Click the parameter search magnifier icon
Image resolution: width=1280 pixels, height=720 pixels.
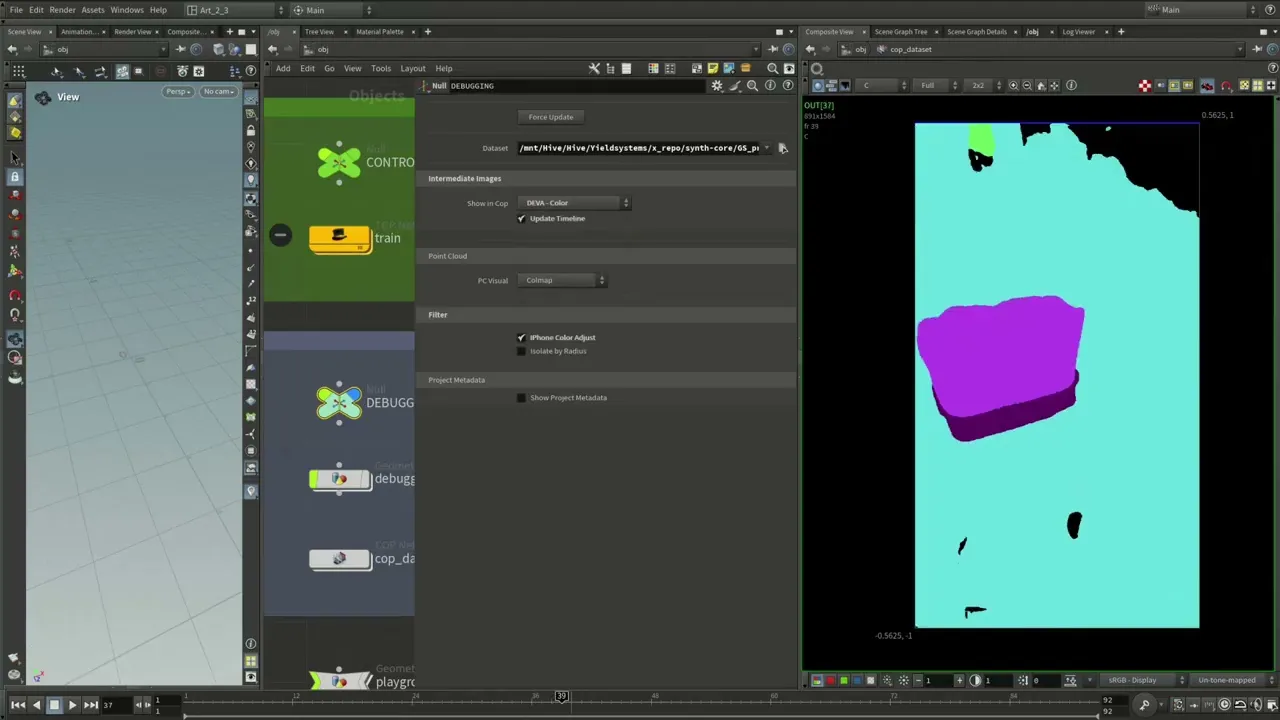pos(752,86)
